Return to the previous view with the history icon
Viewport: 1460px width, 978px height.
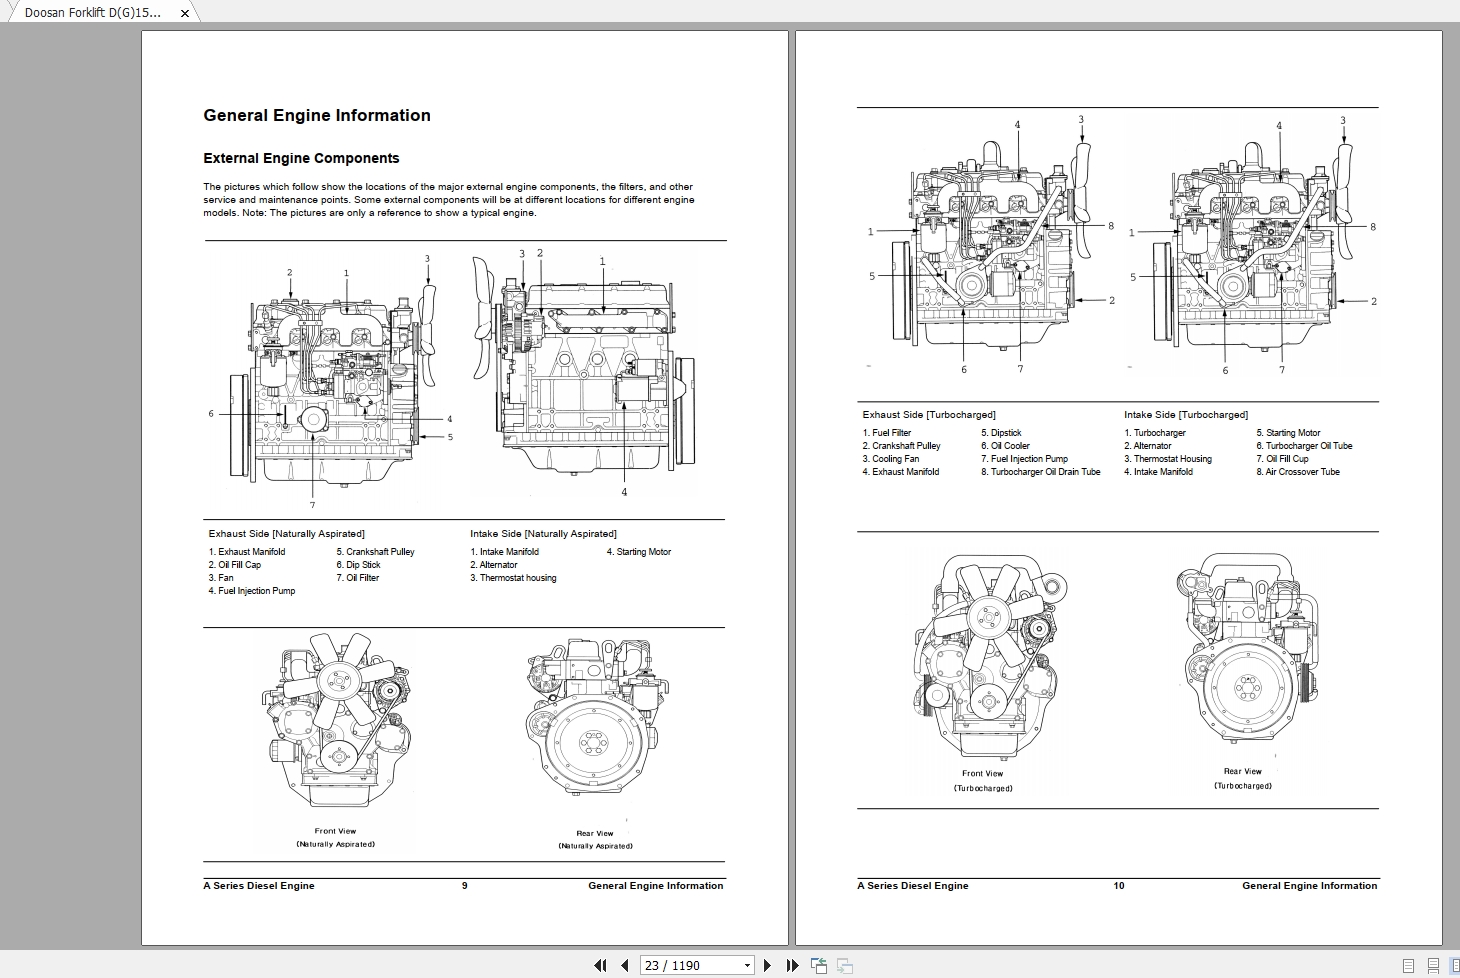pyautogui.click(x=819, y=965)
